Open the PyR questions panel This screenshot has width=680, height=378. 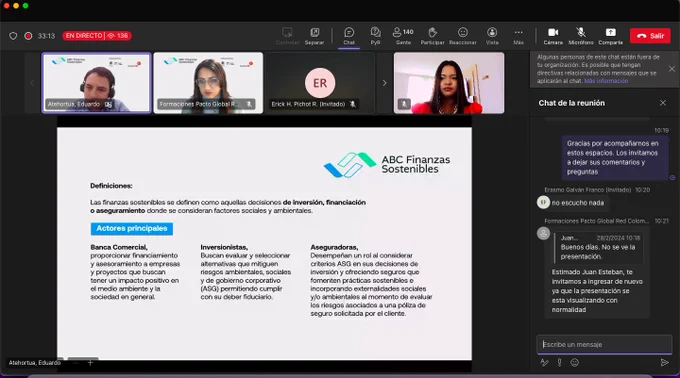(x=375, y=36)
